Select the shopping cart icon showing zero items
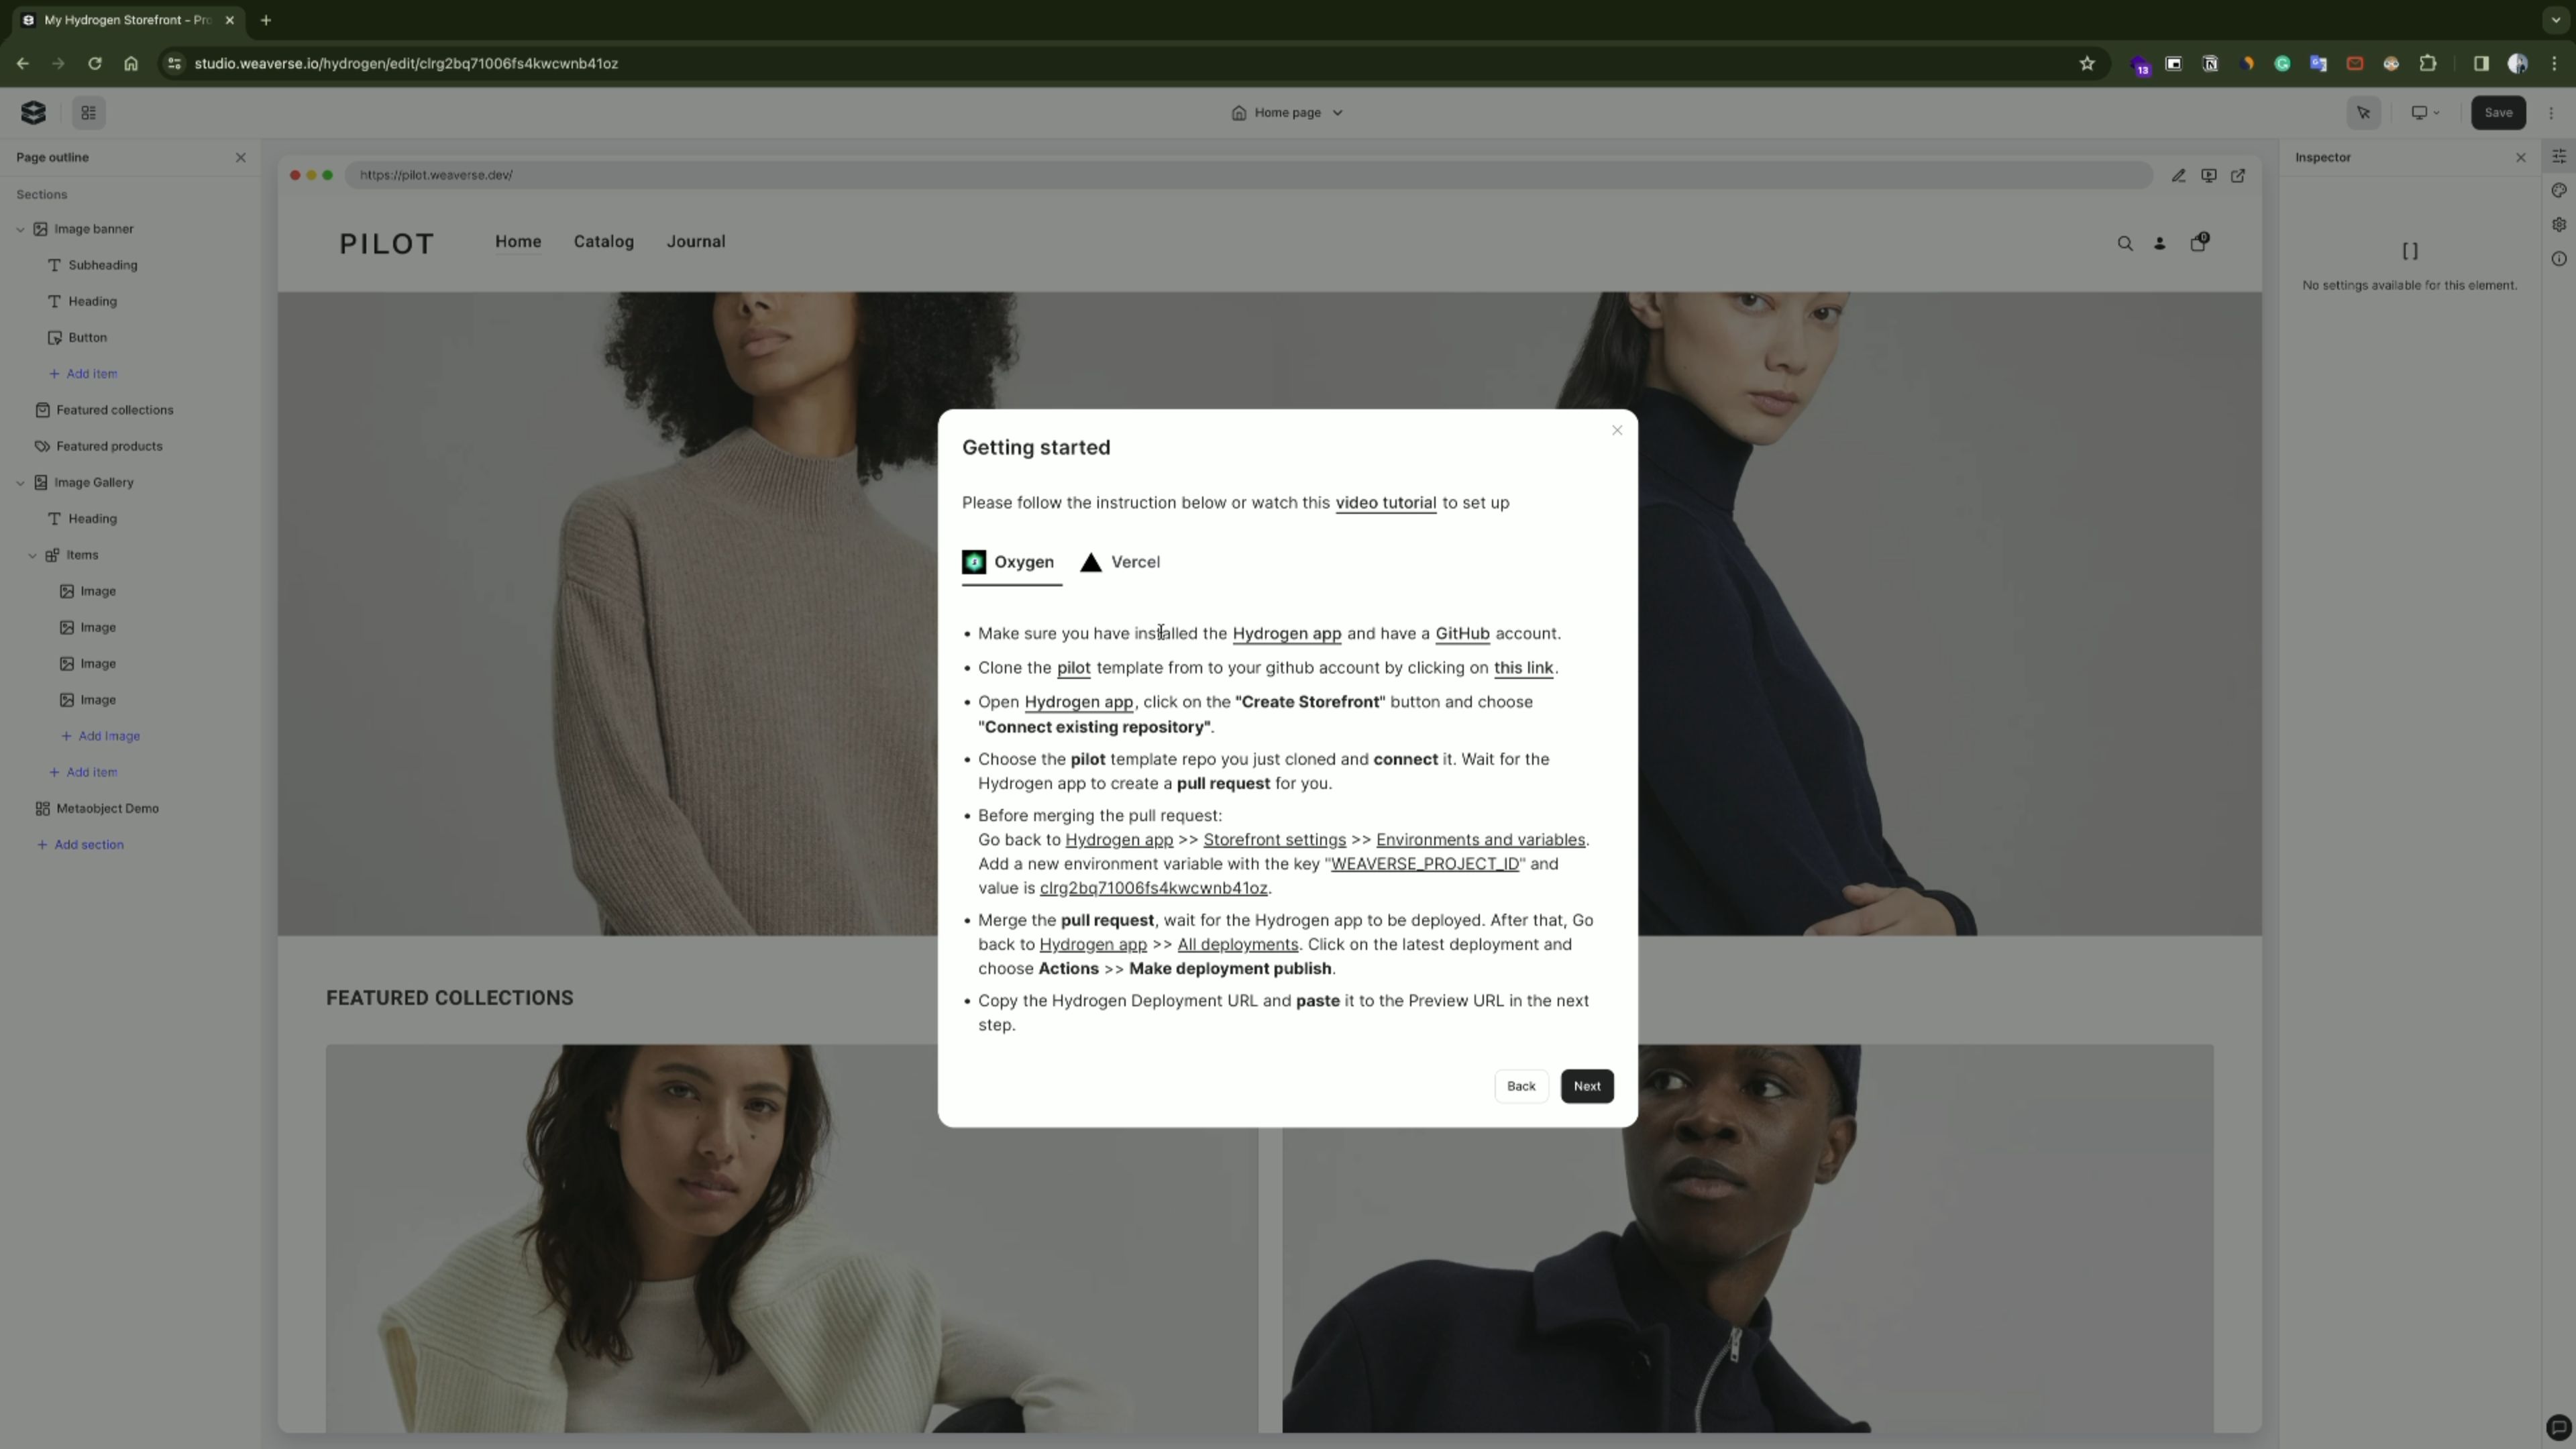This screenshot has height=1449, width=2576. (2199, 243)
